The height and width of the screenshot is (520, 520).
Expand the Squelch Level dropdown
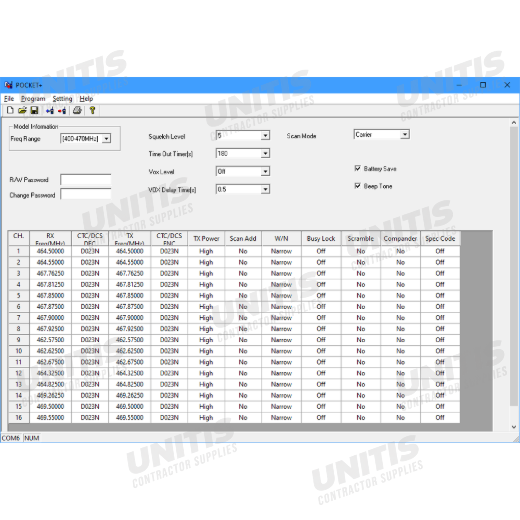click(265, 135)
